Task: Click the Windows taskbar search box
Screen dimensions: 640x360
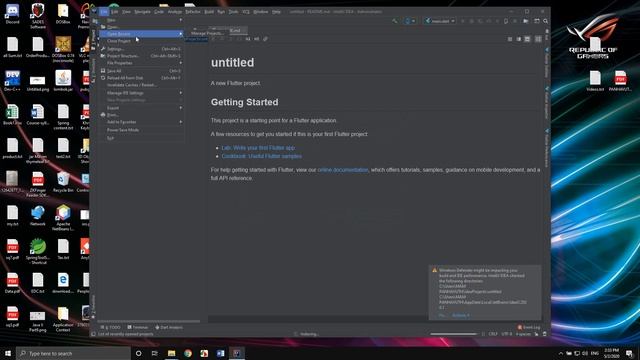Action: [x=73, y=353]
